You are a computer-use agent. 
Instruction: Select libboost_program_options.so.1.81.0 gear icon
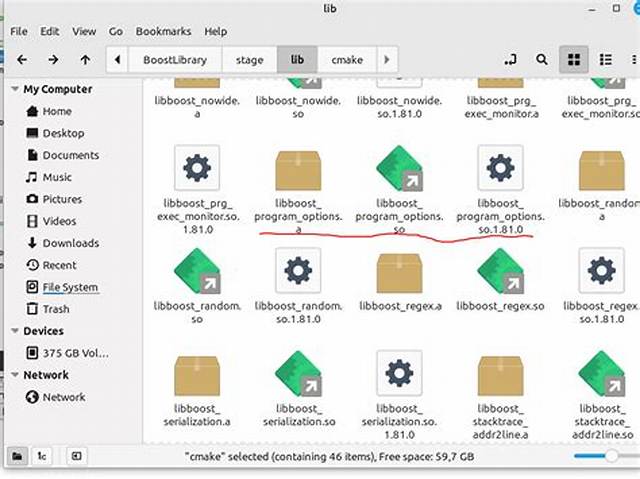point(500,168)
